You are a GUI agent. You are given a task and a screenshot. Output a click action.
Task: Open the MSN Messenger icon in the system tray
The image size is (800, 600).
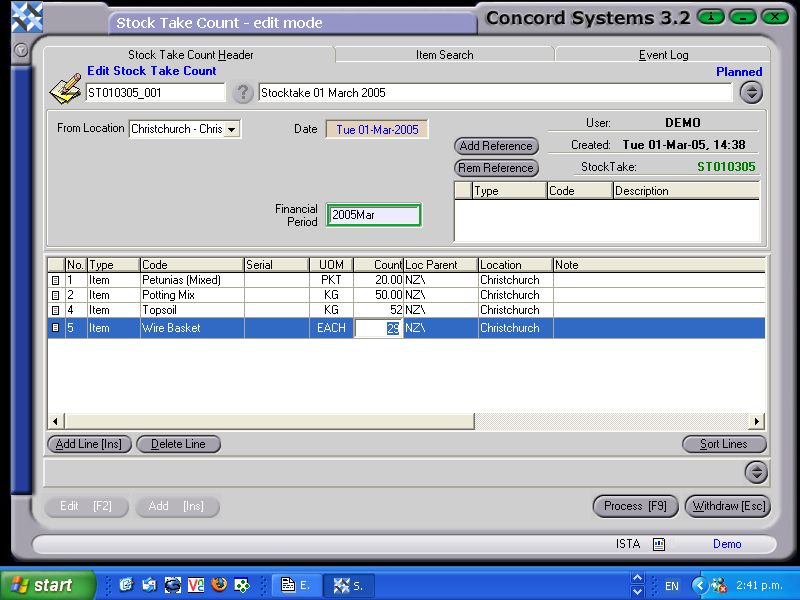click(x=717, y=587)
